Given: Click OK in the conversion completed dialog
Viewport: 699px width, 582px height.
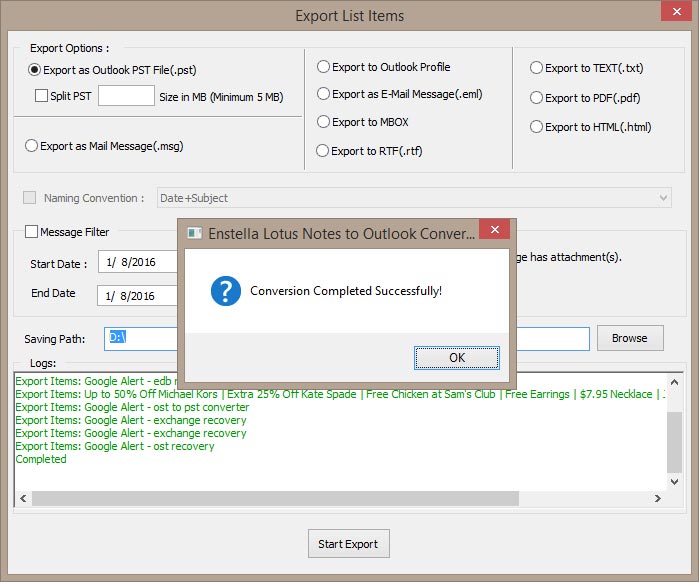Looking at the screenshot, I should (x=456, y=357).
